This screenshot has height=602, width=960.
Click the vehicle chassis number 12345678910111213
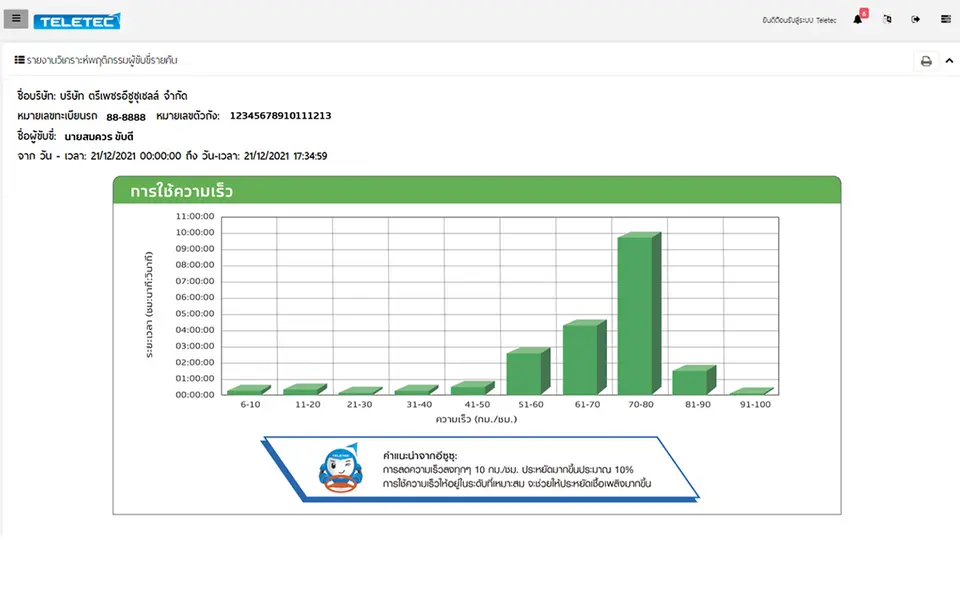pyautogui.click(x=280, y=116)
